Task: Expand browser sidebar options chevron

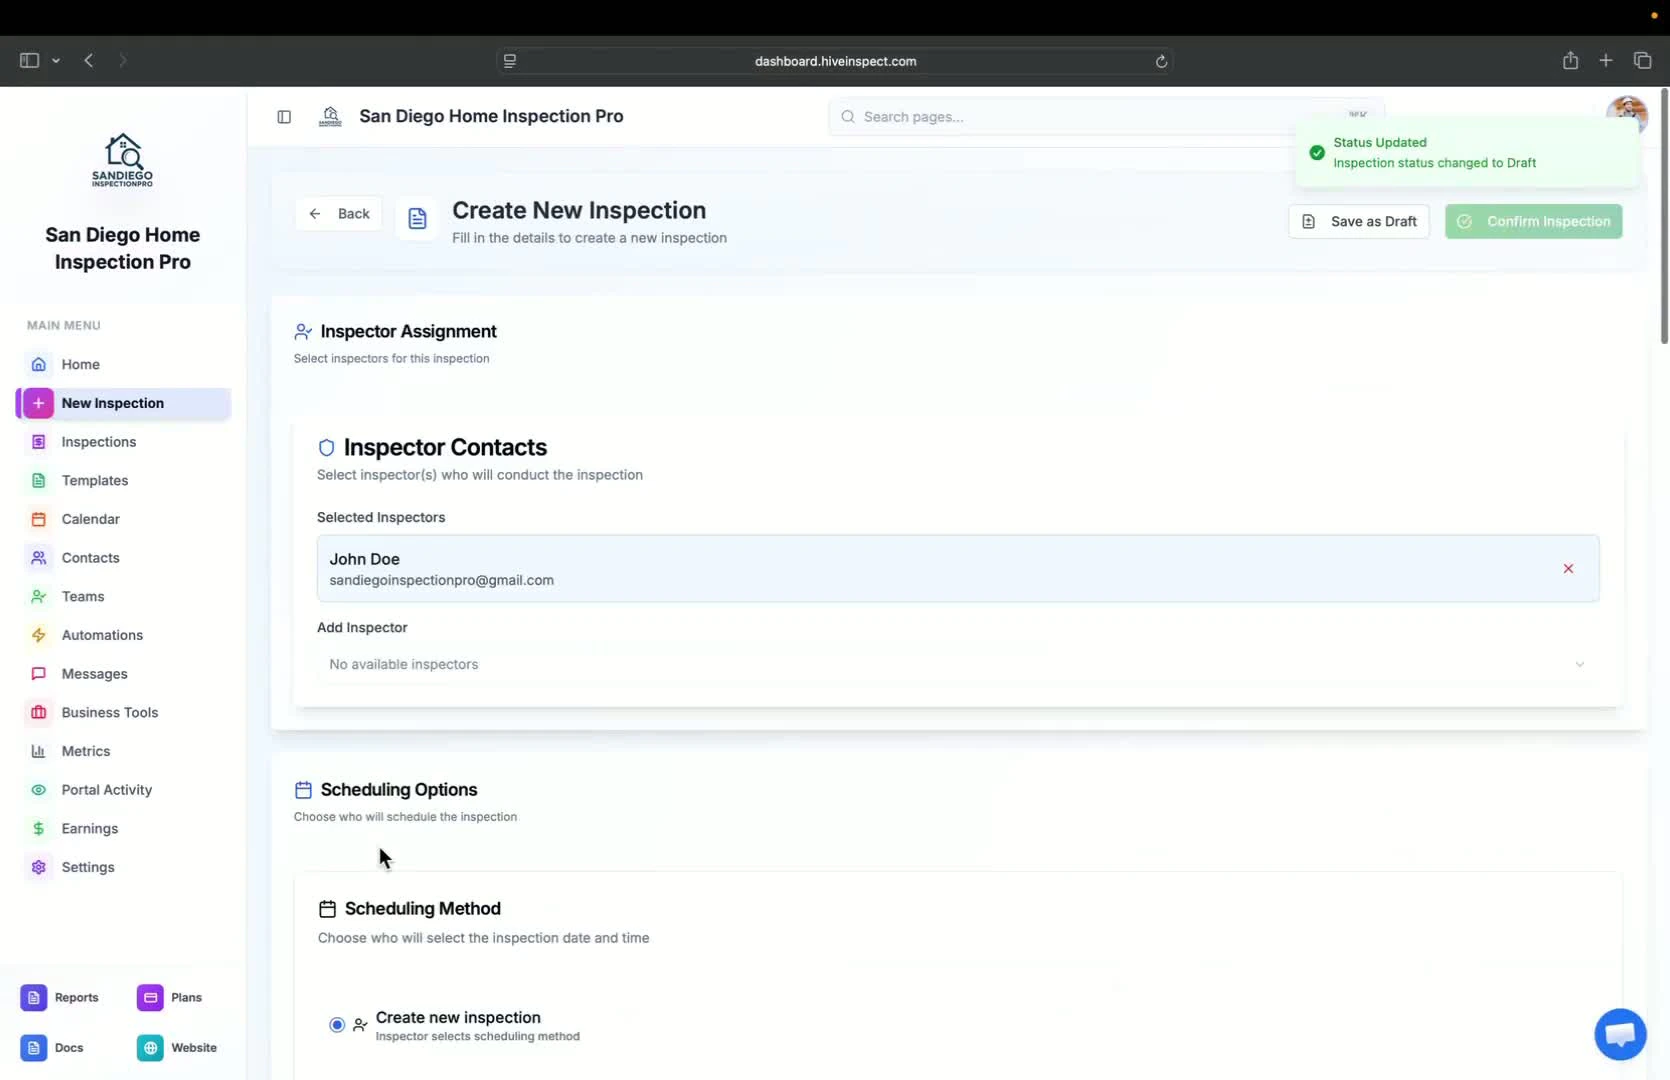Action: coord(56,61)
